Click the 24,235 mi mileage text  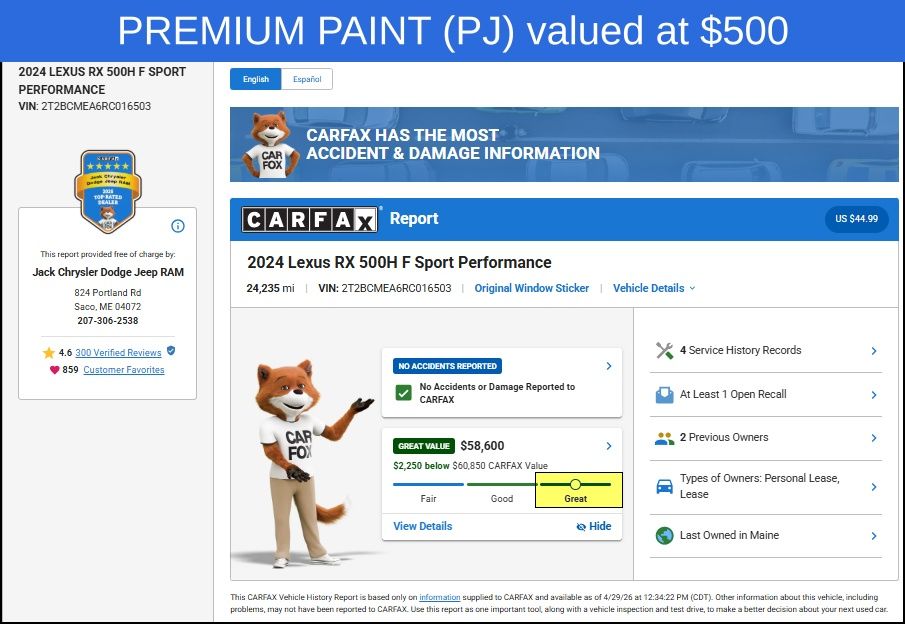(x=270, y=288)
